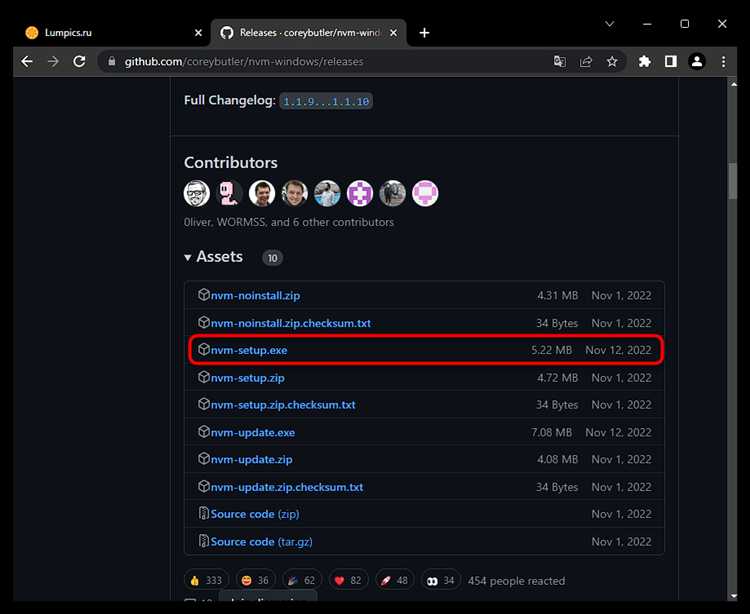Go back with the browser back arrow
The width and height of the screenshot is (750, 614).
pyautogui.click(x=27, y=61)
